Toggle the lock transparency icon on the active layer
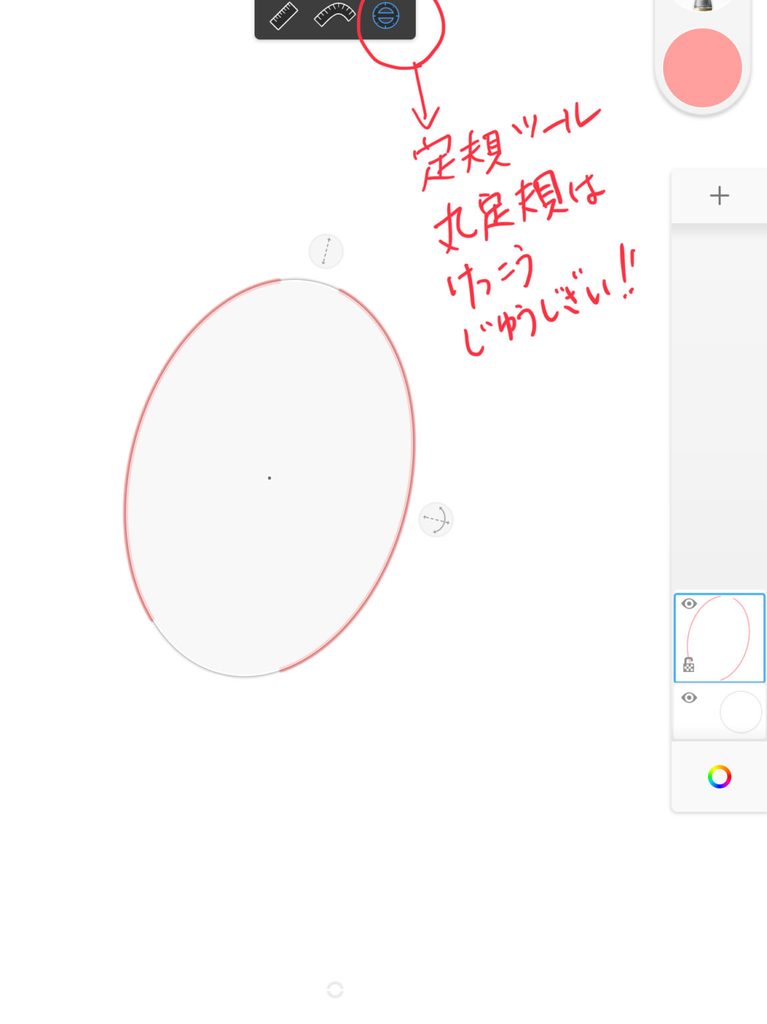The width and height of the screenshot is (767, 1024). tap(689, 665)
